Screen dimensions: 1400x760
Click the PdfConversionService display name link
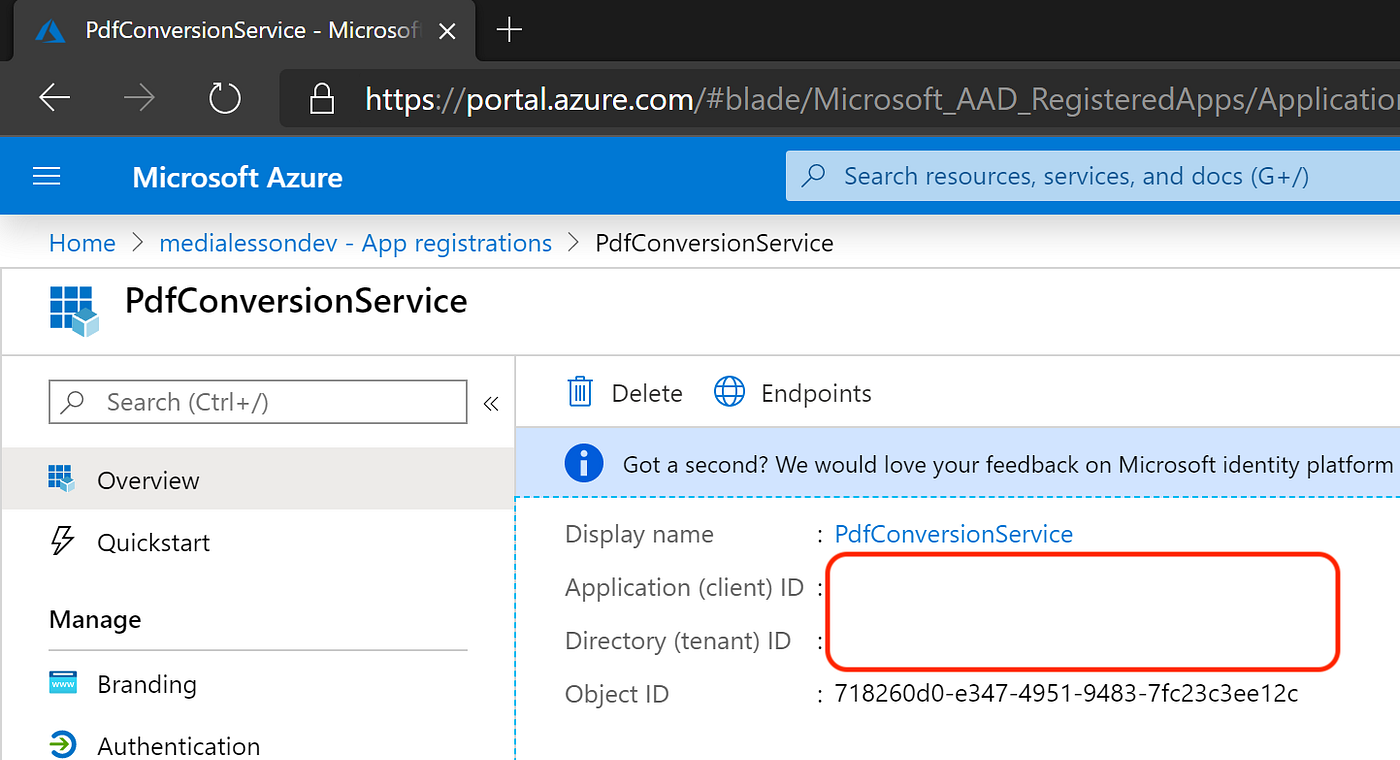tap(953, 534)
